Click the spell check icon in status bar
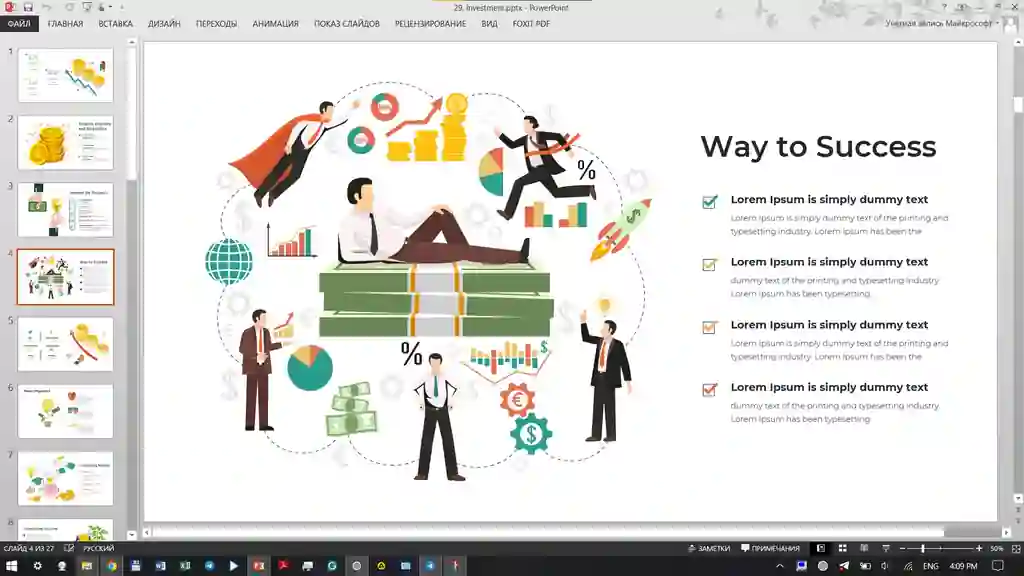The height and width of the screenshot is (576, 1024). coord(69,548)
